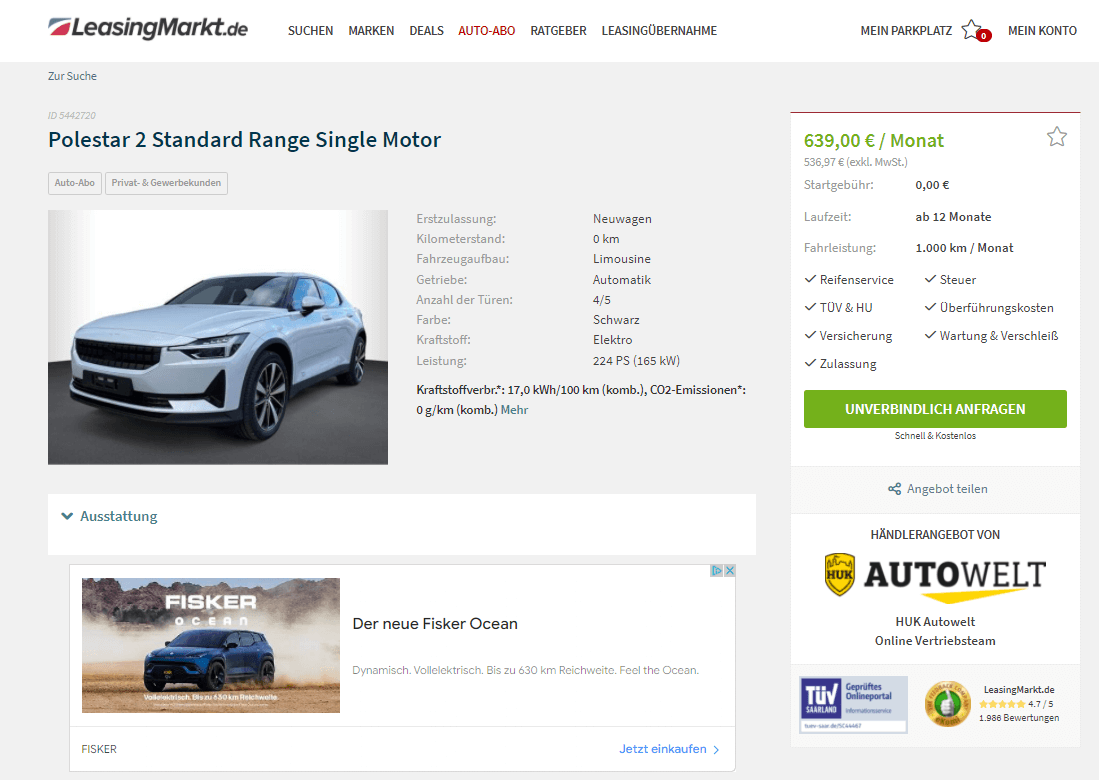Click the Schnell & Kostenlos caption
Image resolution: width=1099 pixels, height=780 pixels.
click(x=935, y=436)
